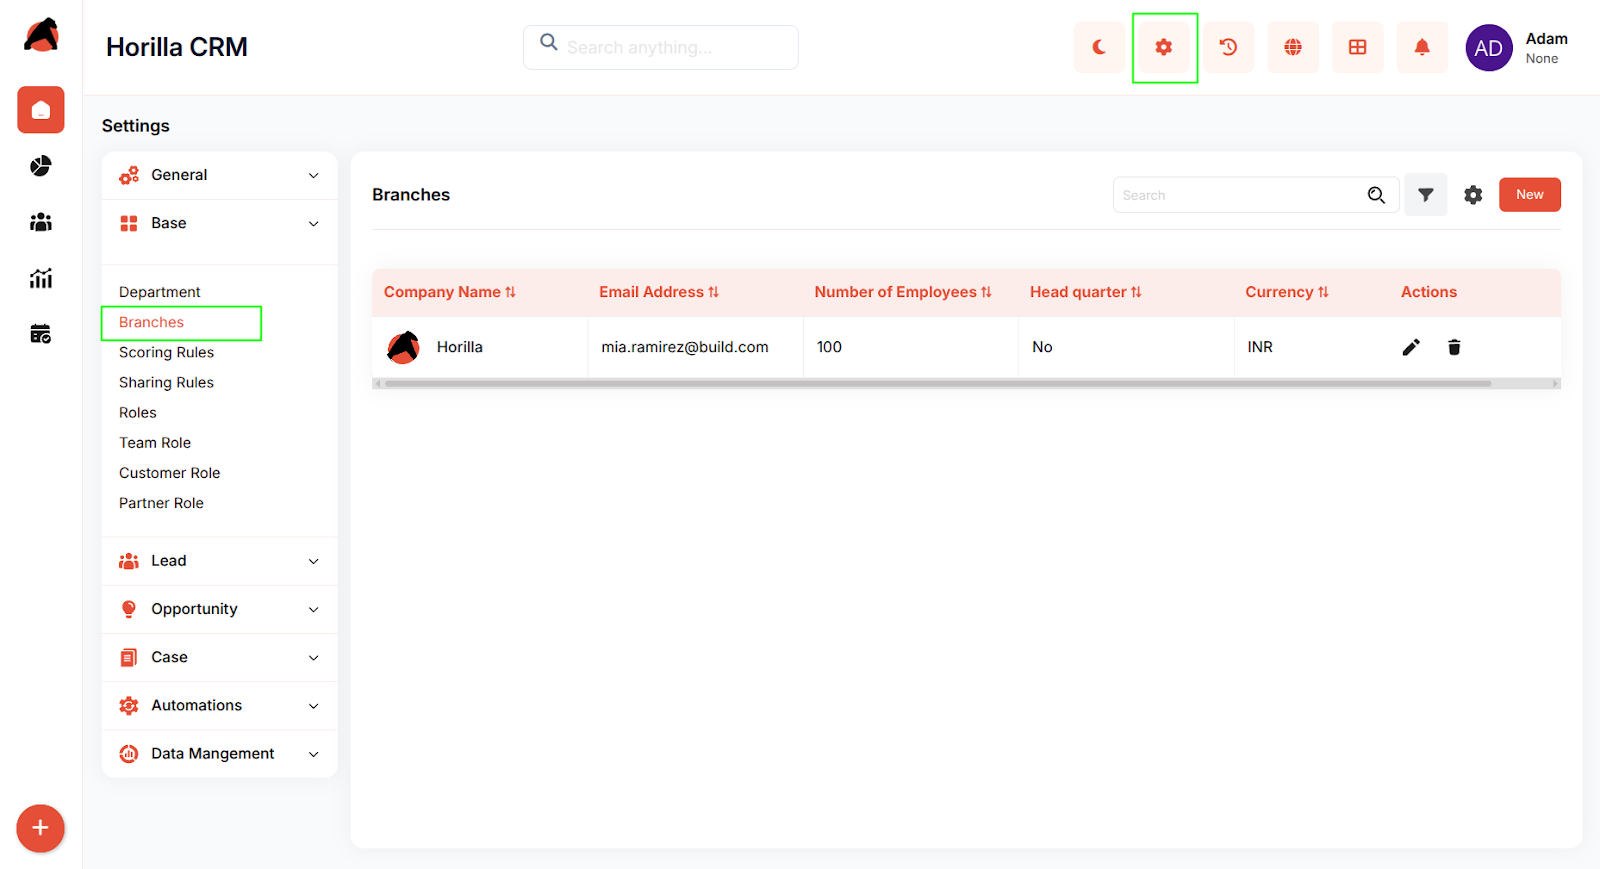Sort by Number of Employees column
The width and height of the screenshot is (1600, 869).
pos(903,292)
